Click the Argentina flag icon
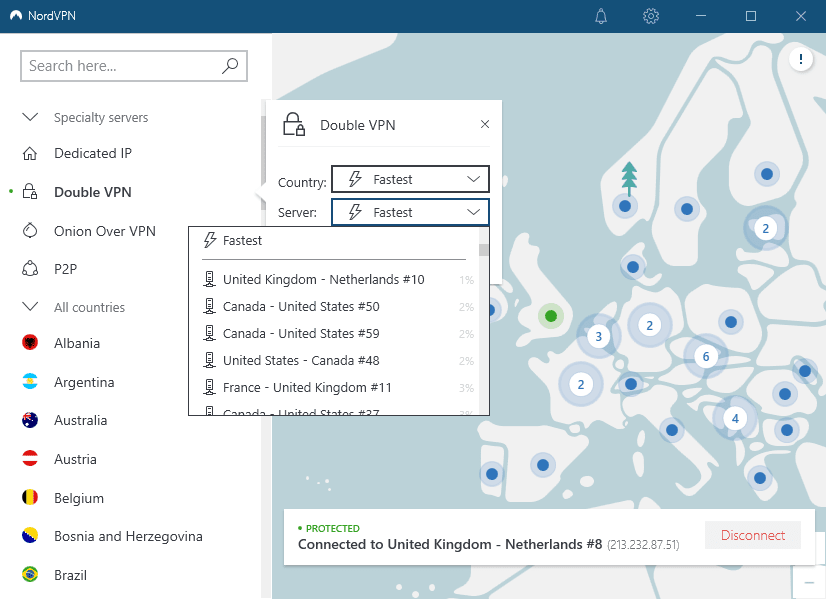The image size is (826, 599). point(30,381)
